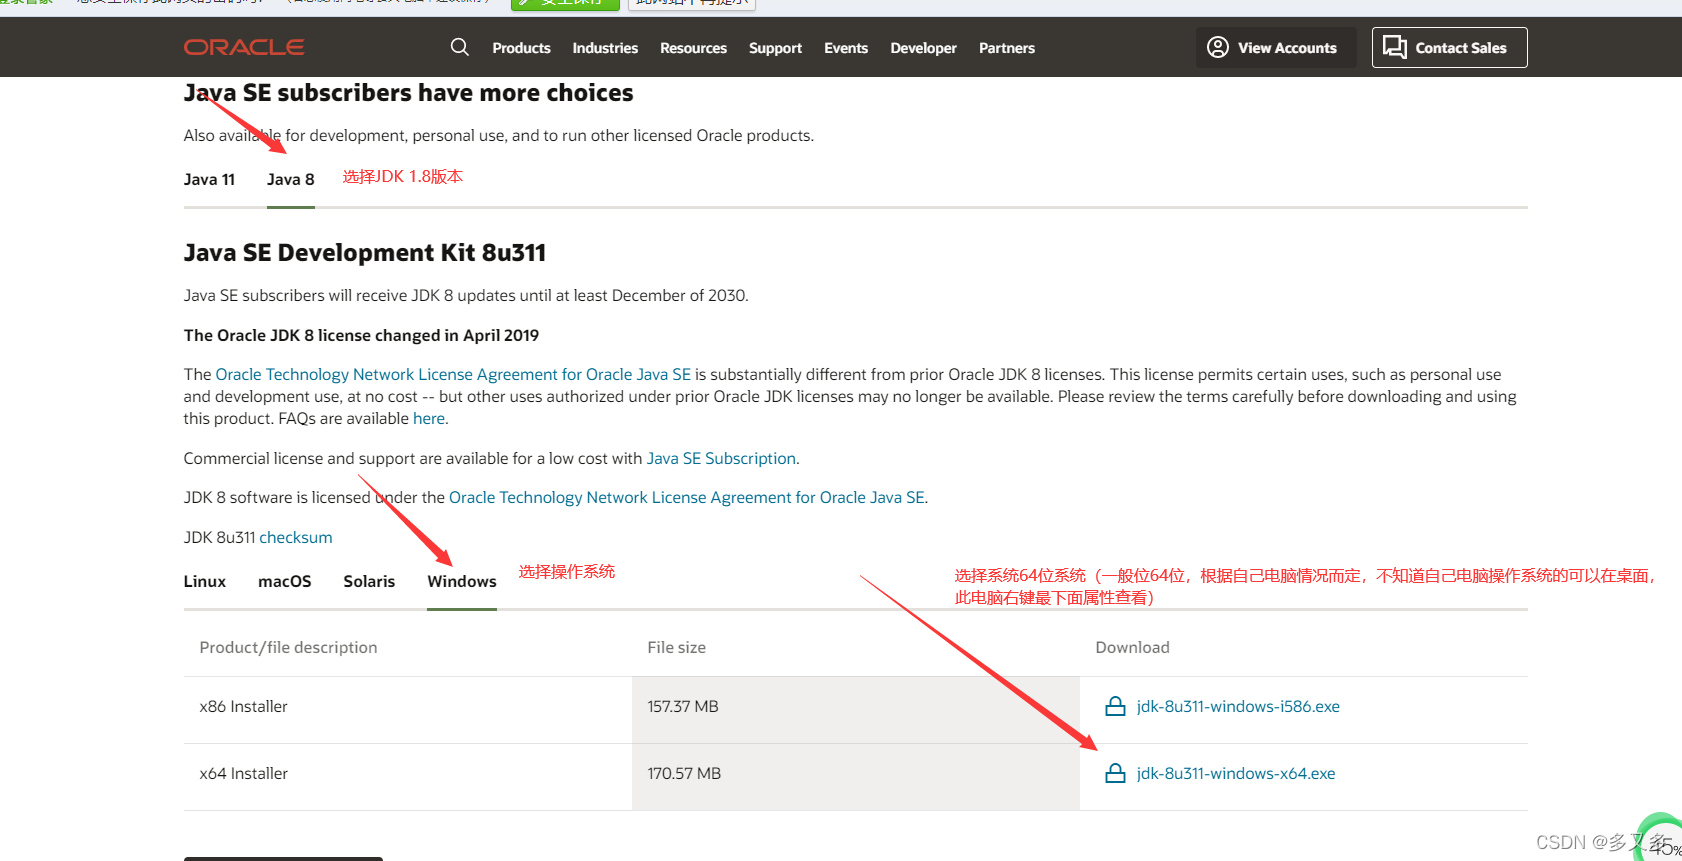
Task: Switch to the Java 8 tab
Action: (x=291, y=180)
